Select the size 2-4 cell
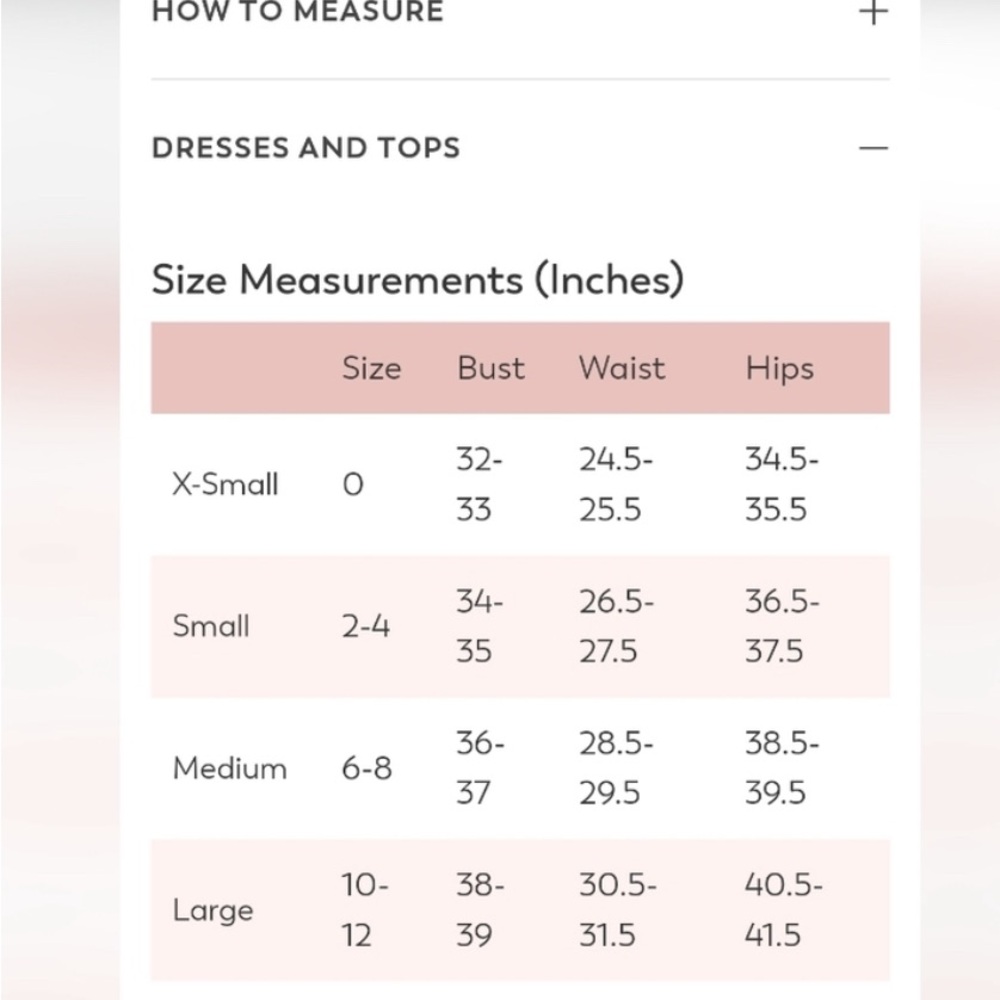This screenshot has width=1000, height=1000. tap(365, 626)
